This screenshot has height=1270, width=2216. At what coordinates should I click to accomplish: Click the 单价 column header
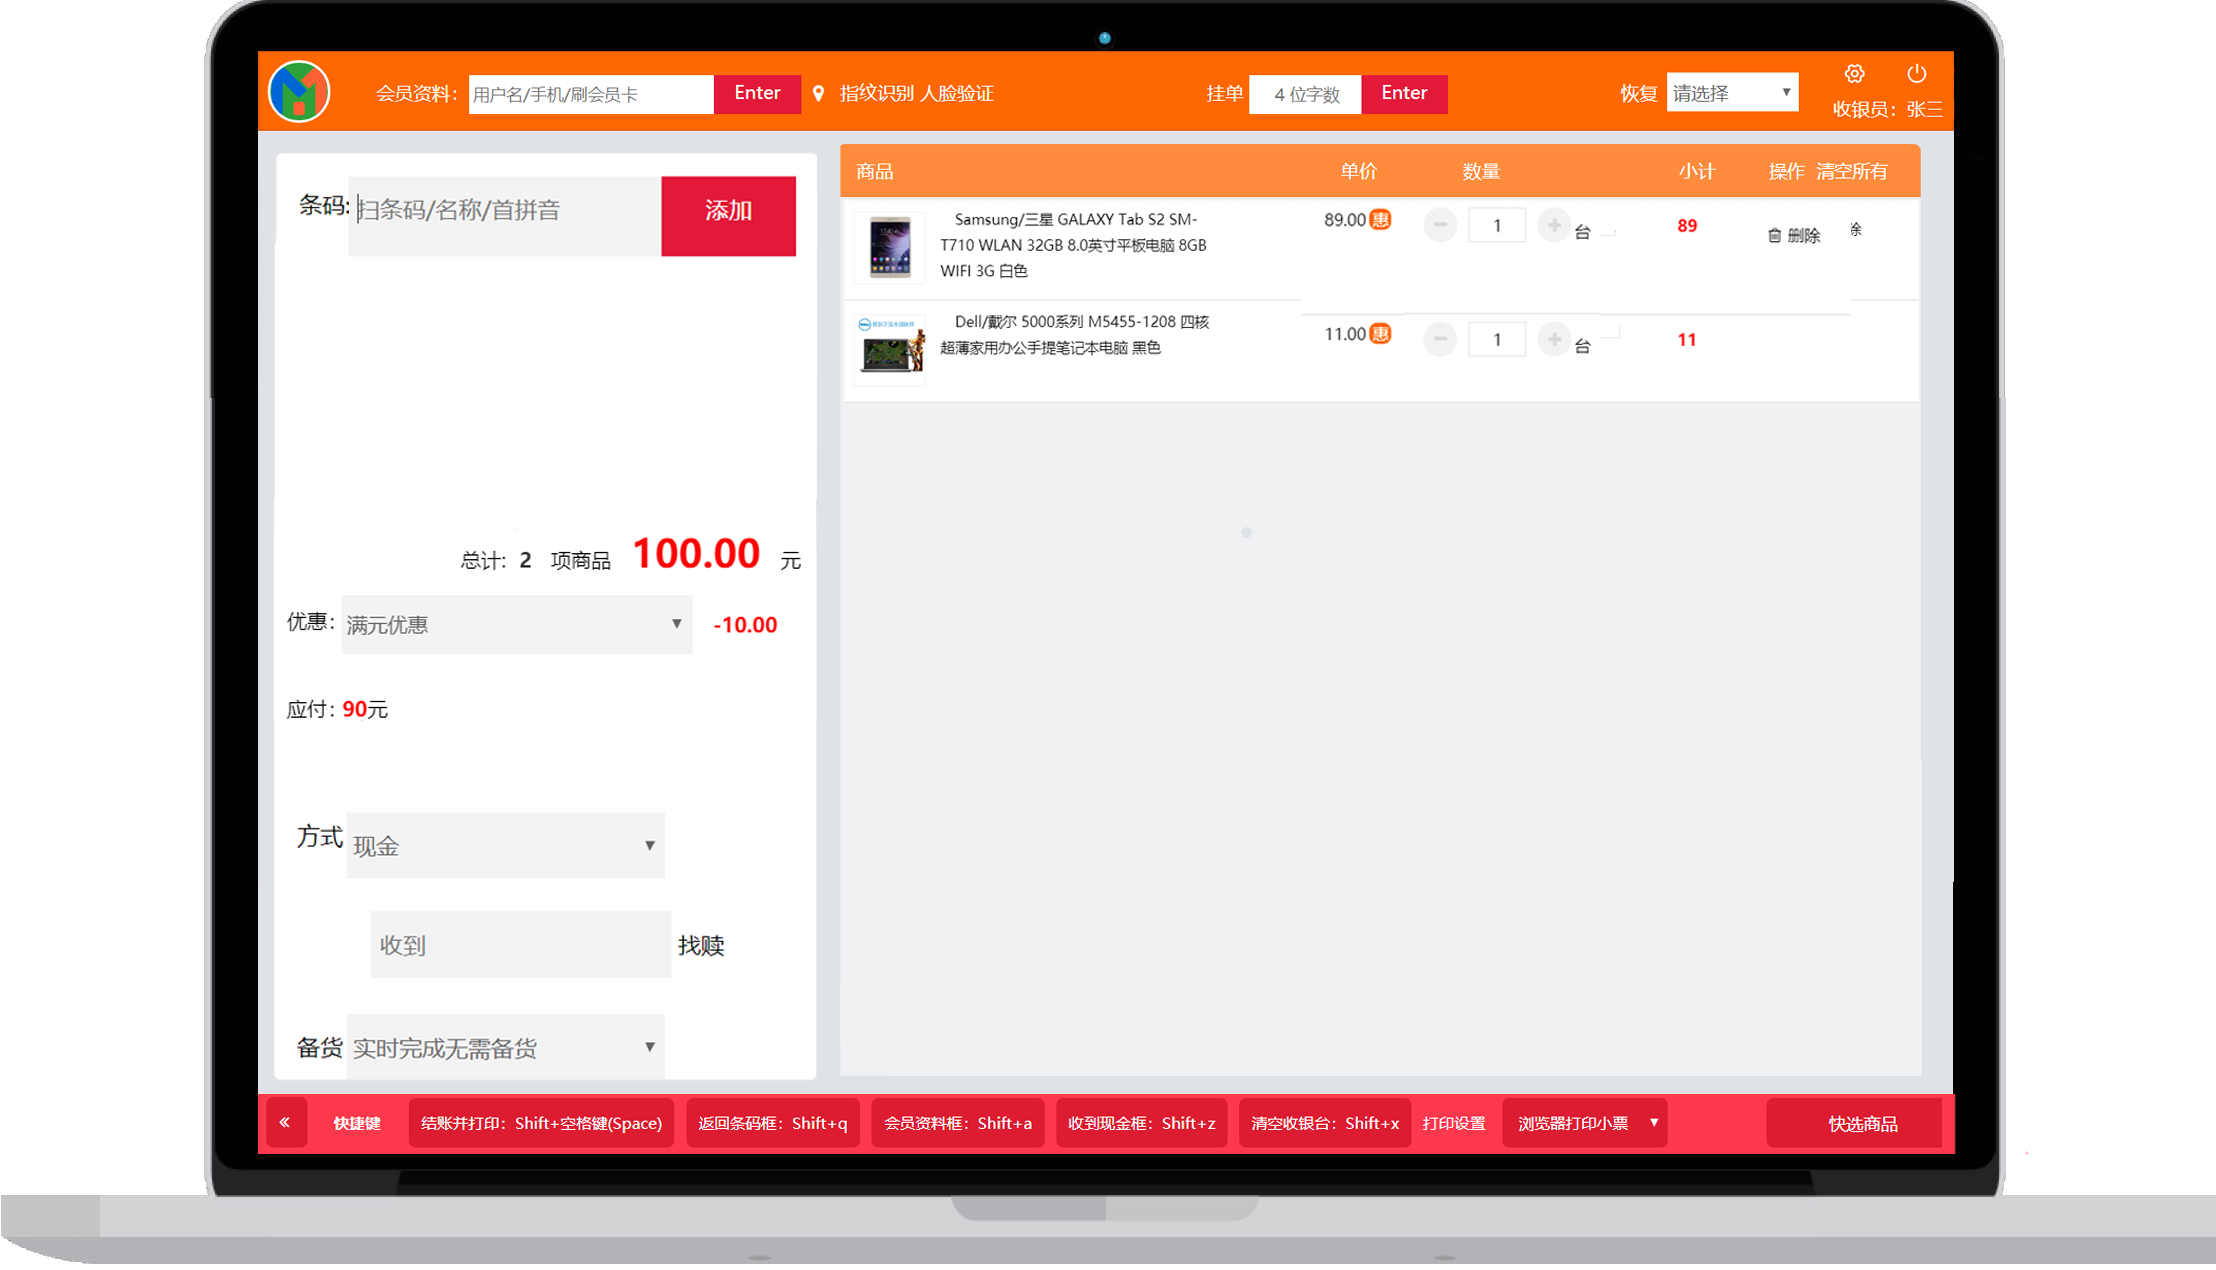pyautogui.click(x=1359, y=172)
